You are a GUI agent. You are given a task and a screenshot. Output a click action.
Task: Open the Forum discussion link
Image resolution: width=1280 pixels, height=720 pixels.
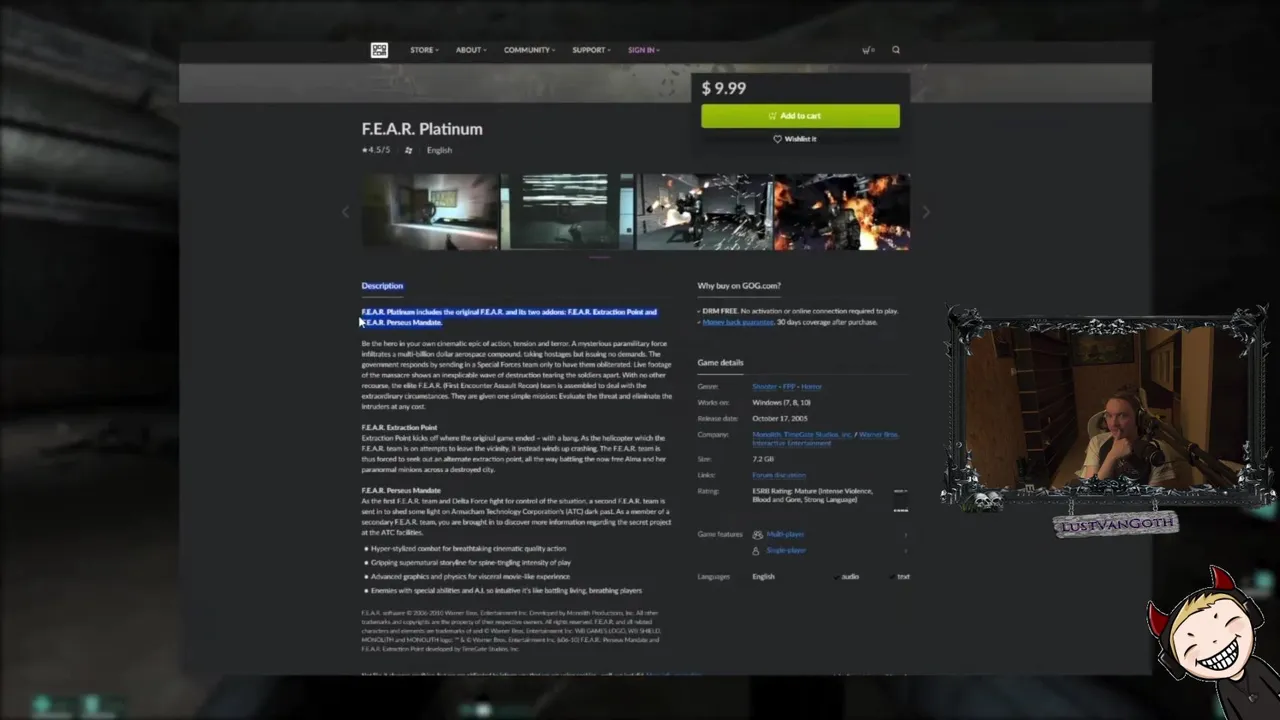coord(779,475)
